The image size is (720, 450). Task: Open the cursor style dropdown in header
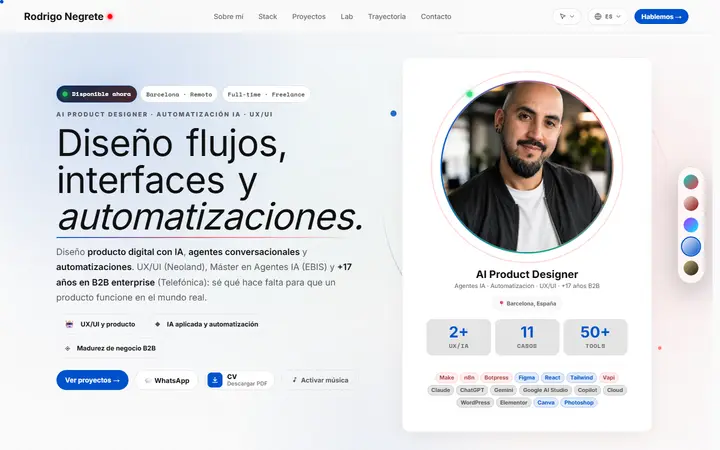[567, 17]
